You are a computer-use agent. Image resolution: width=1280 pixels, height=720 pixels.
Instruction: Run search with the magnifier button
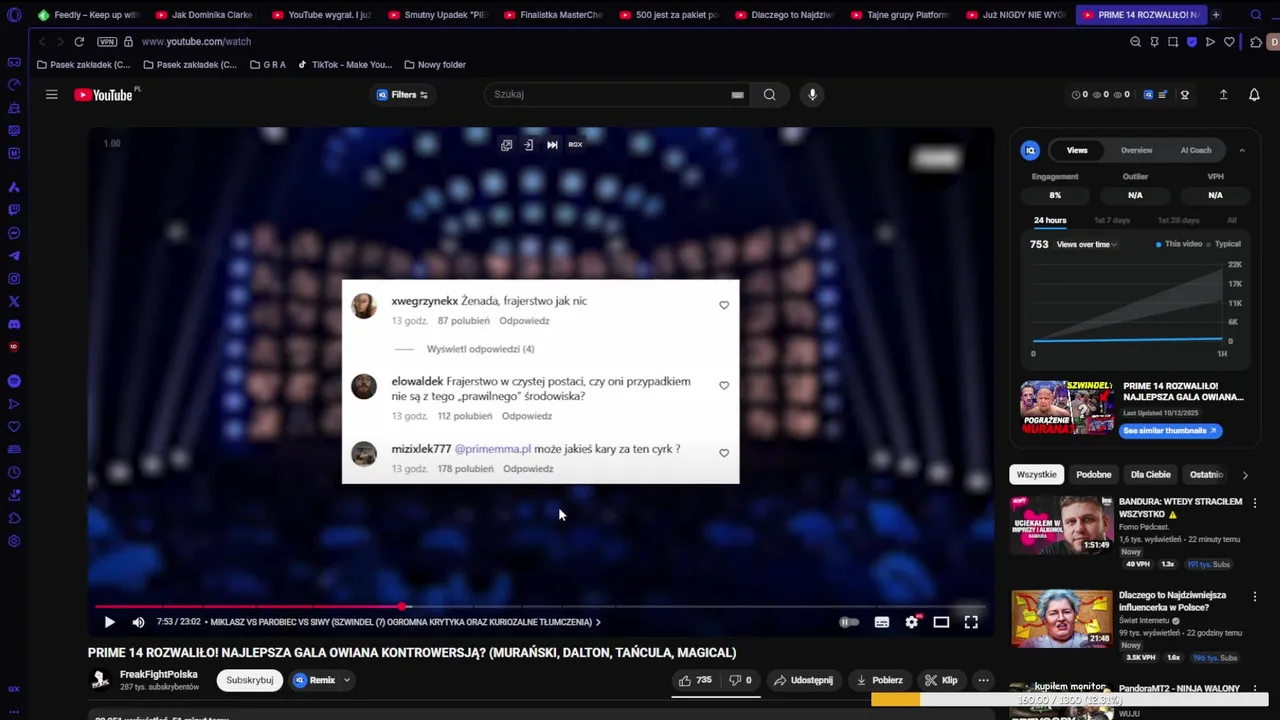tap(769, 94)
